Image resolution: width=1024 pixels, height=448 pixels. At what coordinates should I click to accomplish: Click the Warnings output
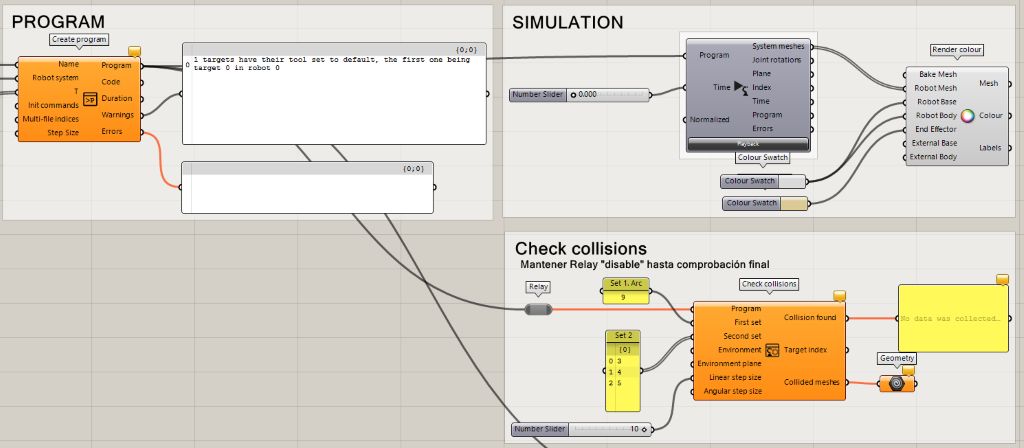118,115
